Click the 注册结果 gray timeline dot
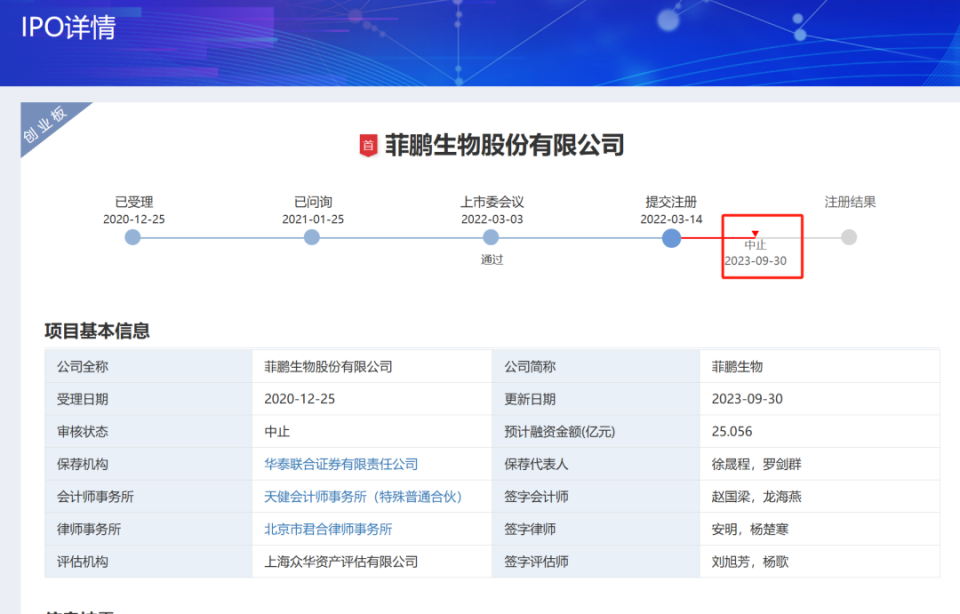The image size is (960, 614). point(848,237)
